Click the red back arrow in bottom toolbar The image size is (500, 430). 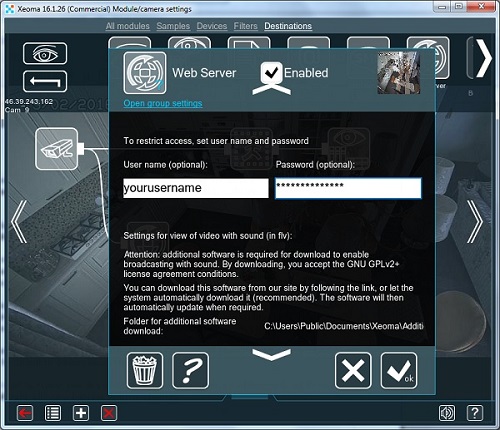[25, 413]
